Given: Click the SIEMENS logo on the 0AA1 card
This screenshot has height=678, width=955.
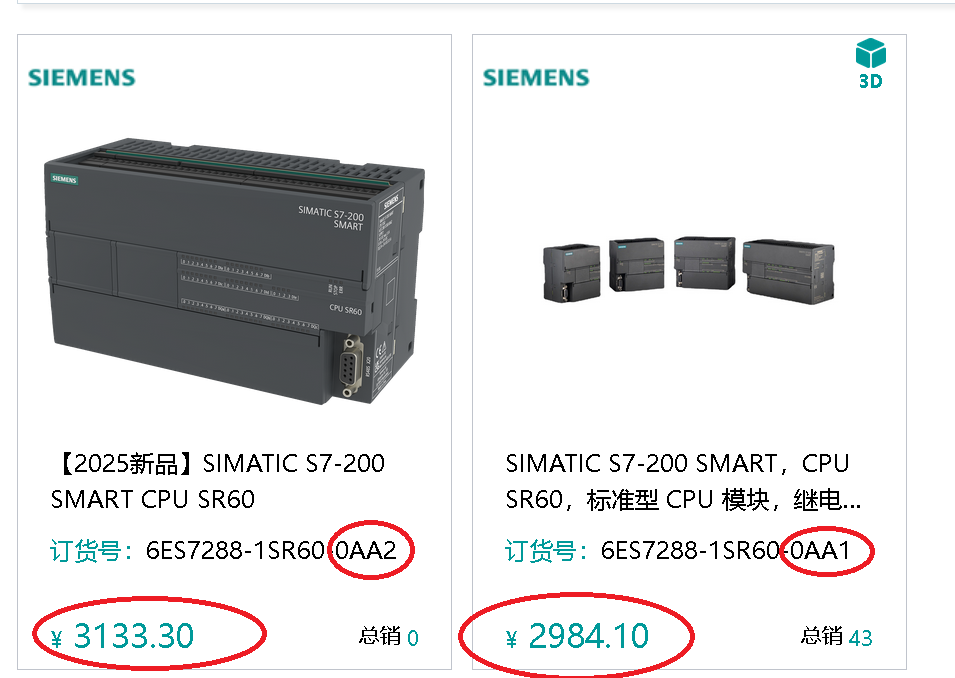Looking at the screenshot, I should pyautogui.click(x=536, y=78).
